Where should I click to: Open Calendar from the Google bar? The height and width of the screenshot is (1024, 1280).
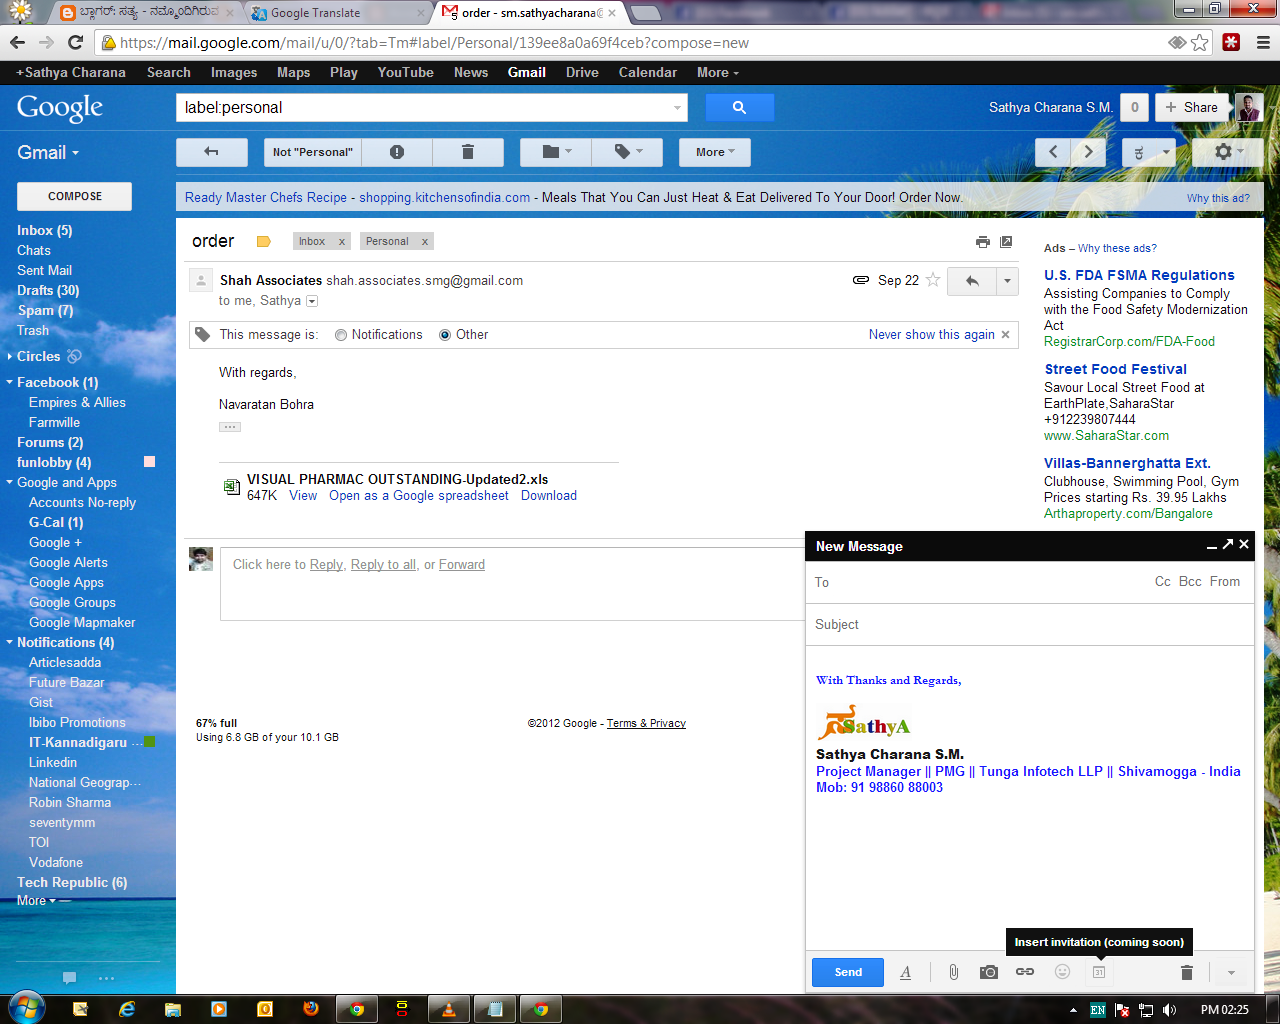648,72
